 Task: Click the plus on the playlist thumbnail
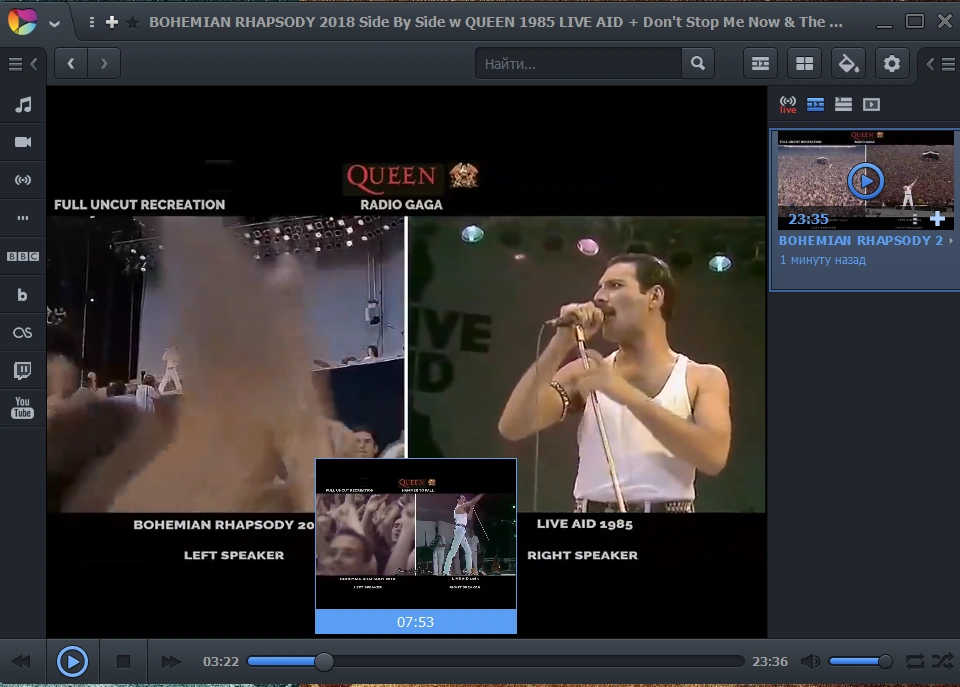[x=937, y=219]
